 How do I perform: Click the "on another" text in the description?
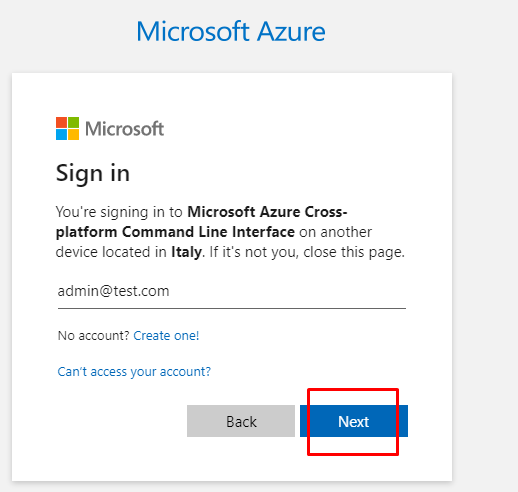coord(335,232)
